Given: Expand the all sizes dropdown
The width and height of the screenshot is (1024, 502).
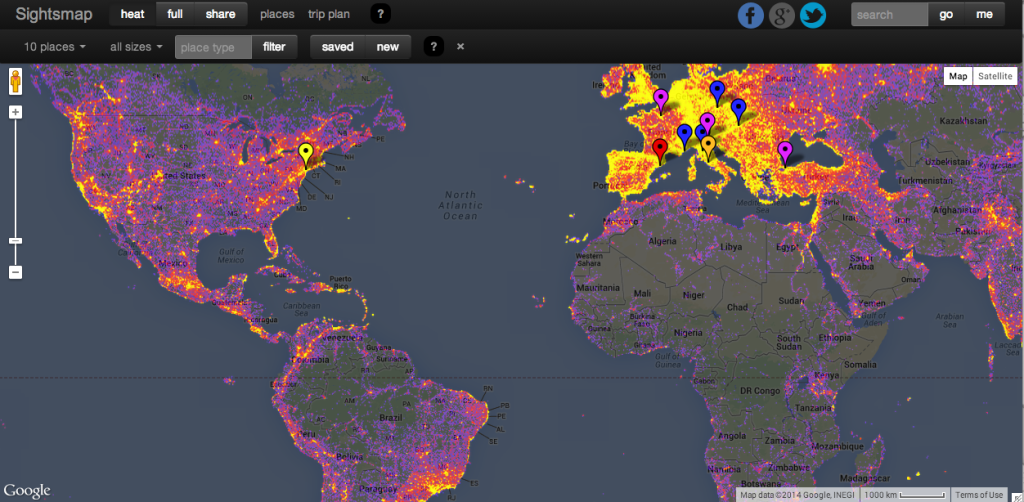Looking at the screenshot, I should [136, 47].
